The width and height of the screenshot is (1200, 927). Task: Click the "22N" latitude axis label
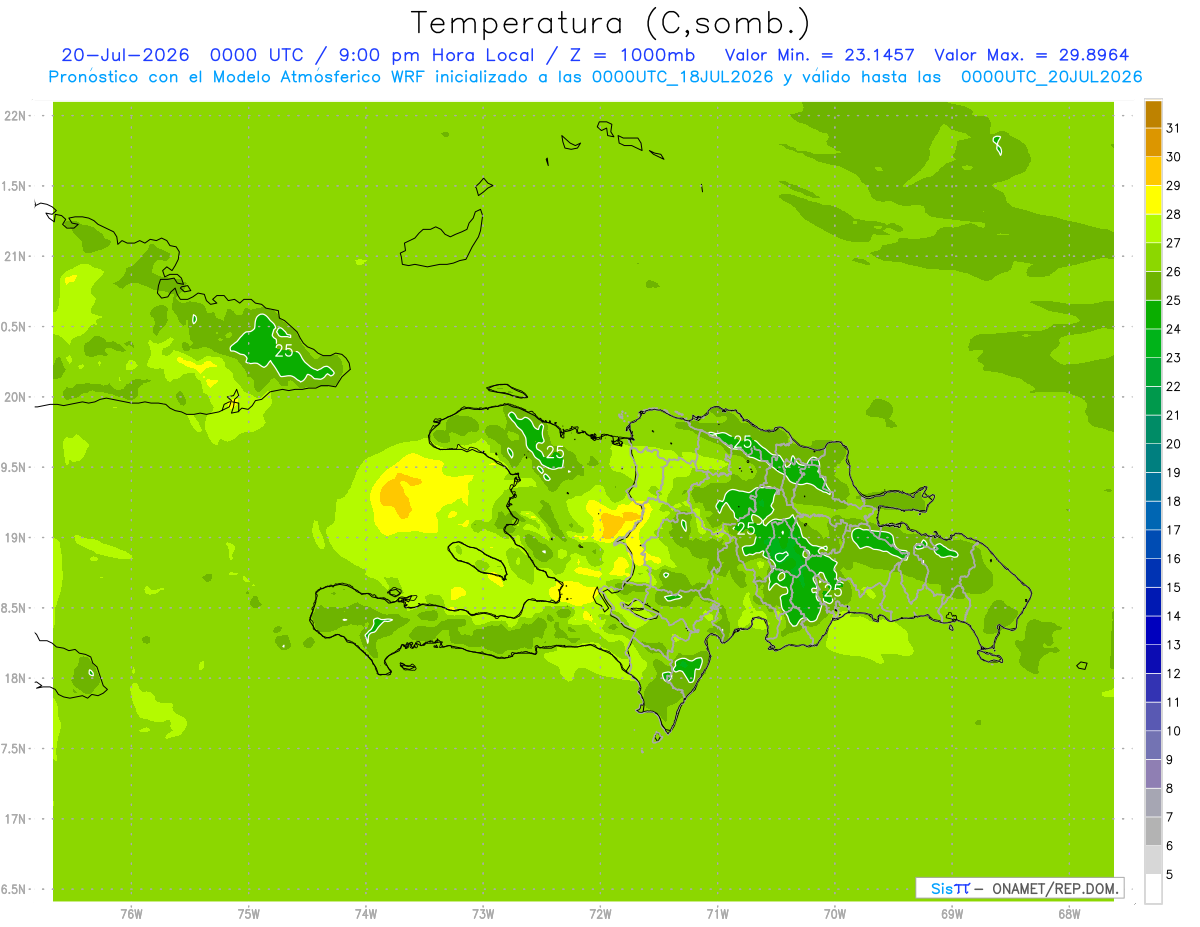pos(17,116)
